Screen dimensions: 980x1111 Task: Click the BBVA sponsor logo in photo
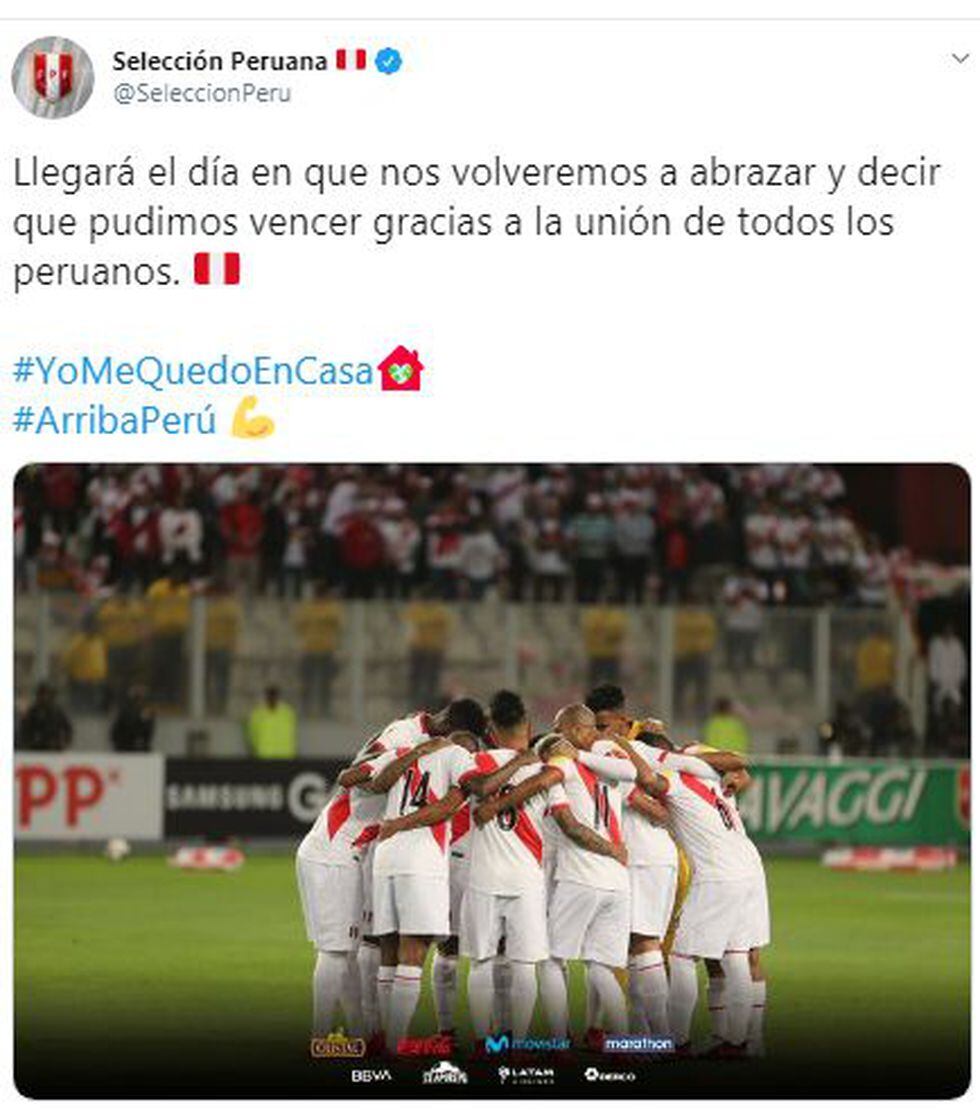click(371, 1076)
